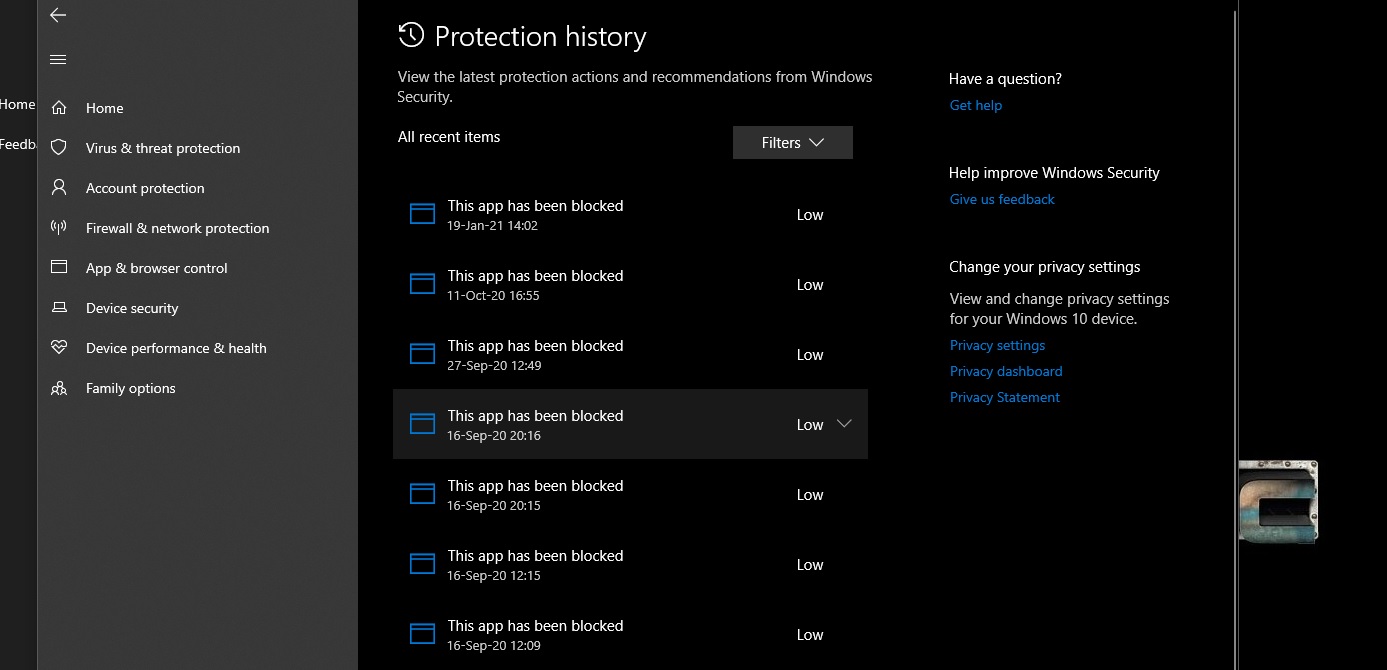Click the clock icon beside Protection history title
This screenshot has height=670, width=1387.
[411, 36]
